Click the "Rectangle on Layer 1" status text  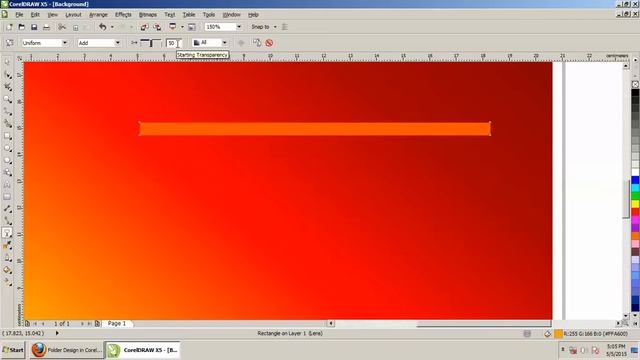pyautogui.click(x=290, y=333)
